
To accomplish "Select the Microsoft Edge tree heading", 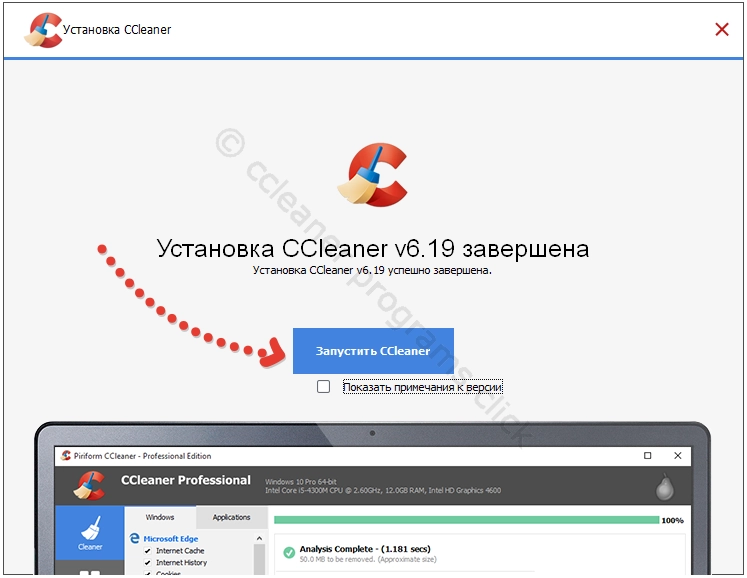I will tap(173, 539).
